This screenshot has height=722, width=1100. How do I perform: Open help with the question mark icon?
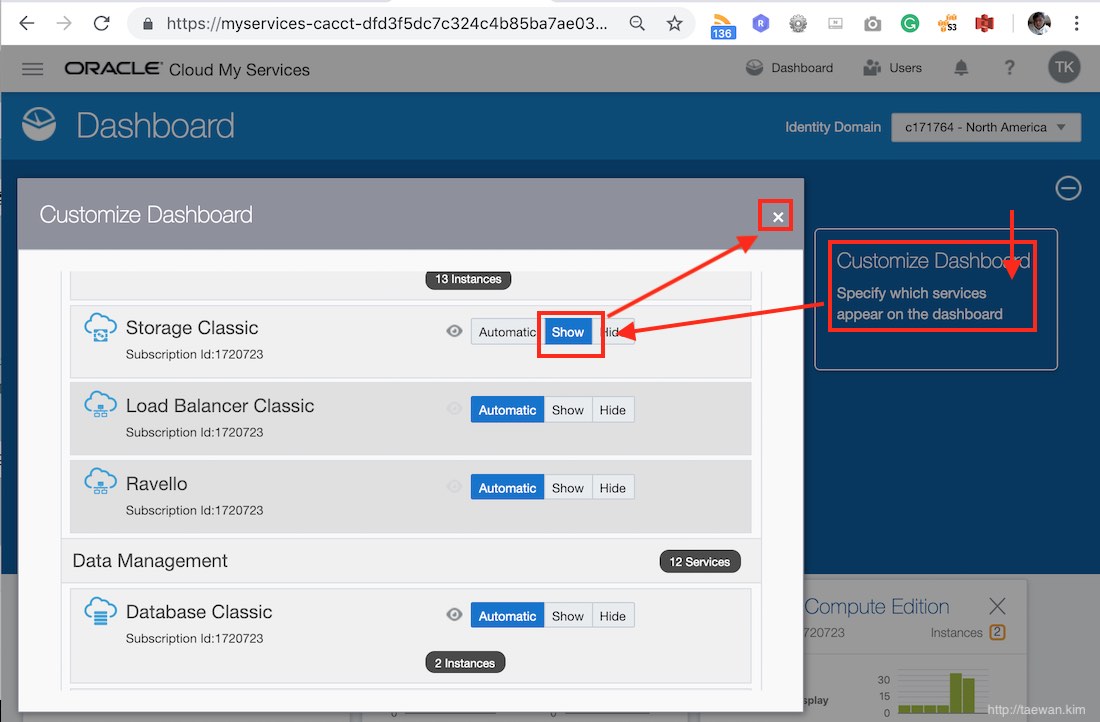(1010, 67)
